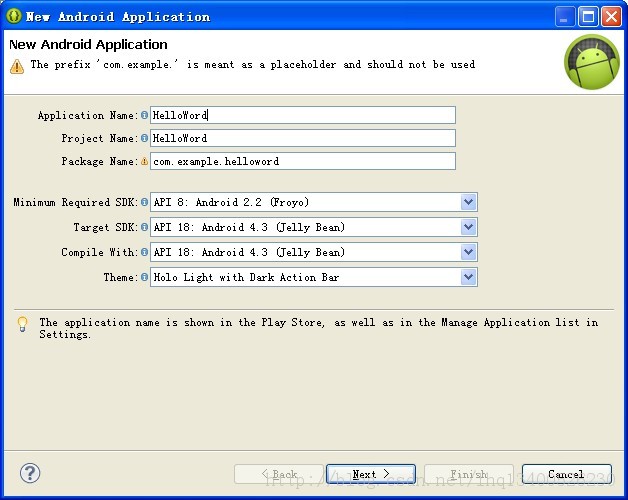Image resolution: width=628 pixels, height=500 pixels.
Task: Click the info icon beside Application Name
Action: tap(144, 115)
